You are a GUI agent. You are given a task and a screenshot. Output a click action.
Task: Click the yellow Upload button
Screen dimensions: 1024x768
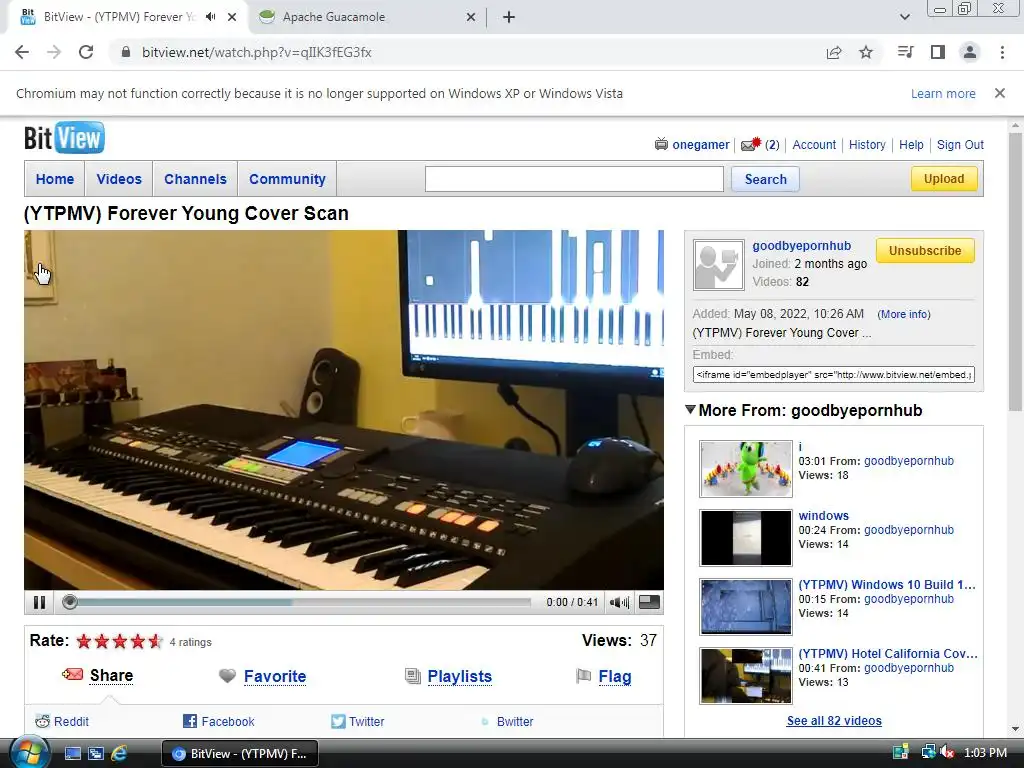pos(944,179)
